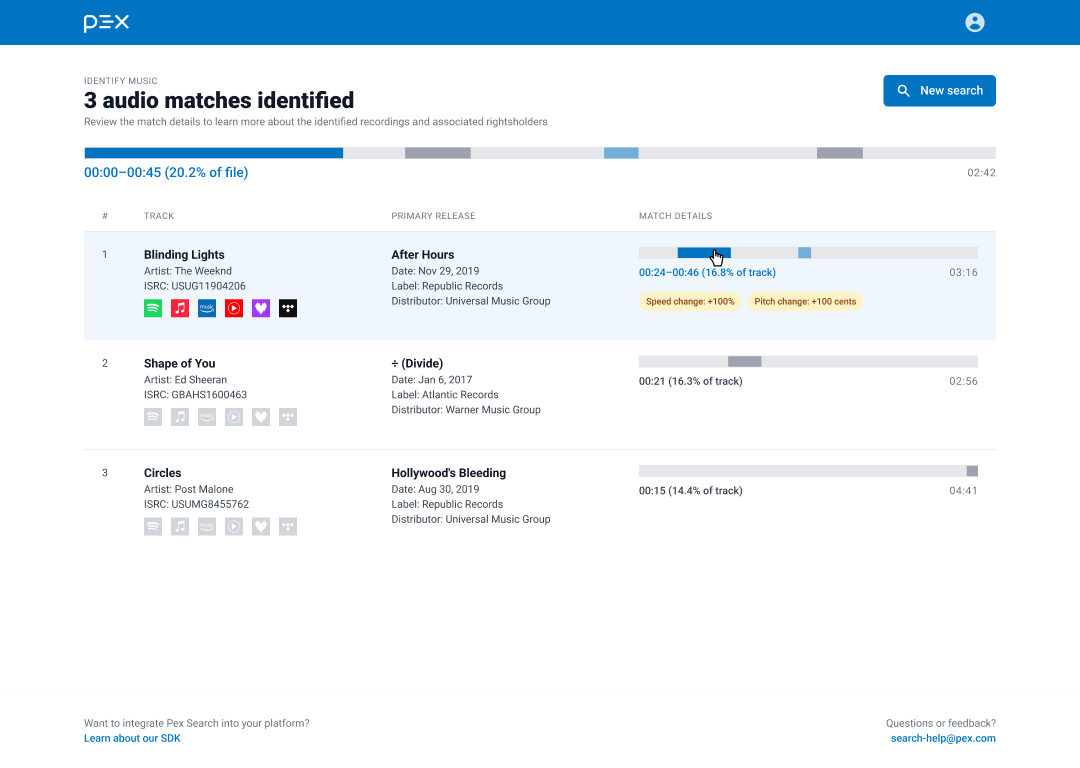Enable the grayed Spotify icon for Shape of You
Screen dimensions: 1080x768
coord(152,417)
